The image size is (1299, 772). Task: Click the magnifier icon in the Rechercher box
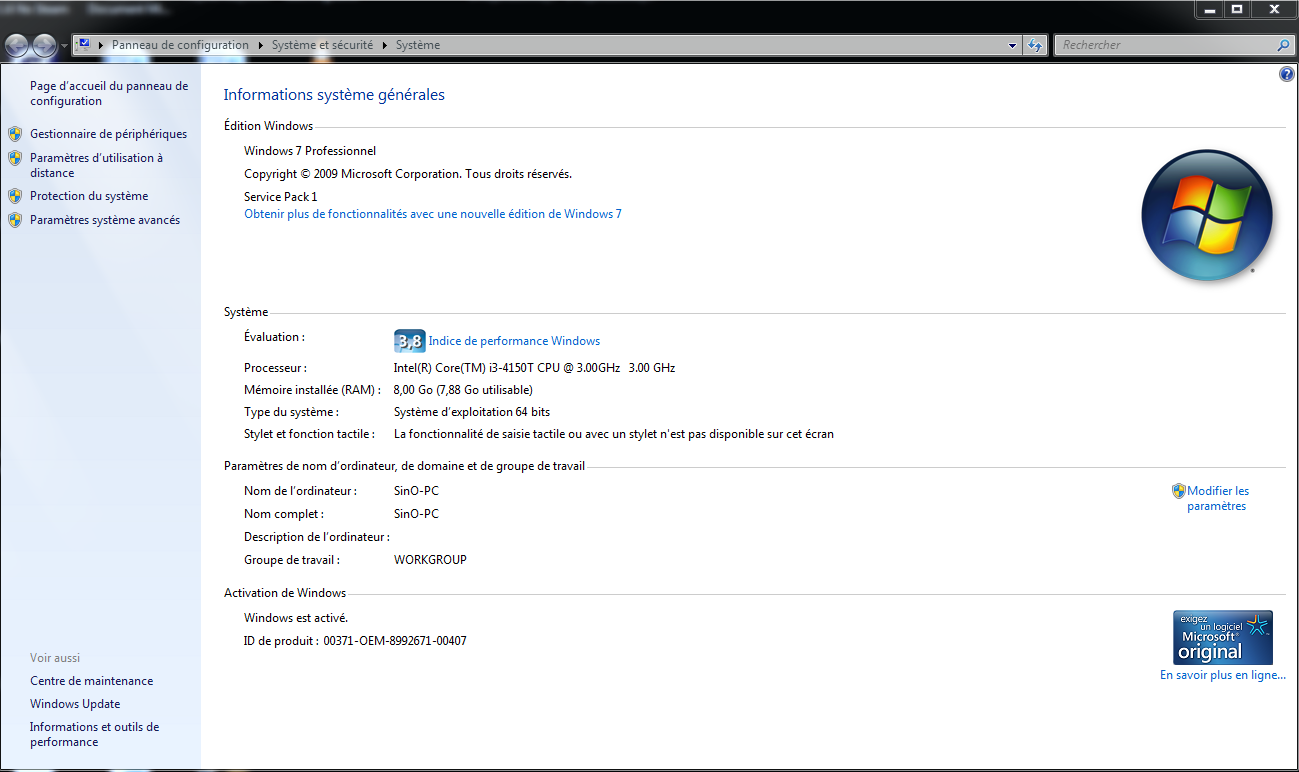1284,45
